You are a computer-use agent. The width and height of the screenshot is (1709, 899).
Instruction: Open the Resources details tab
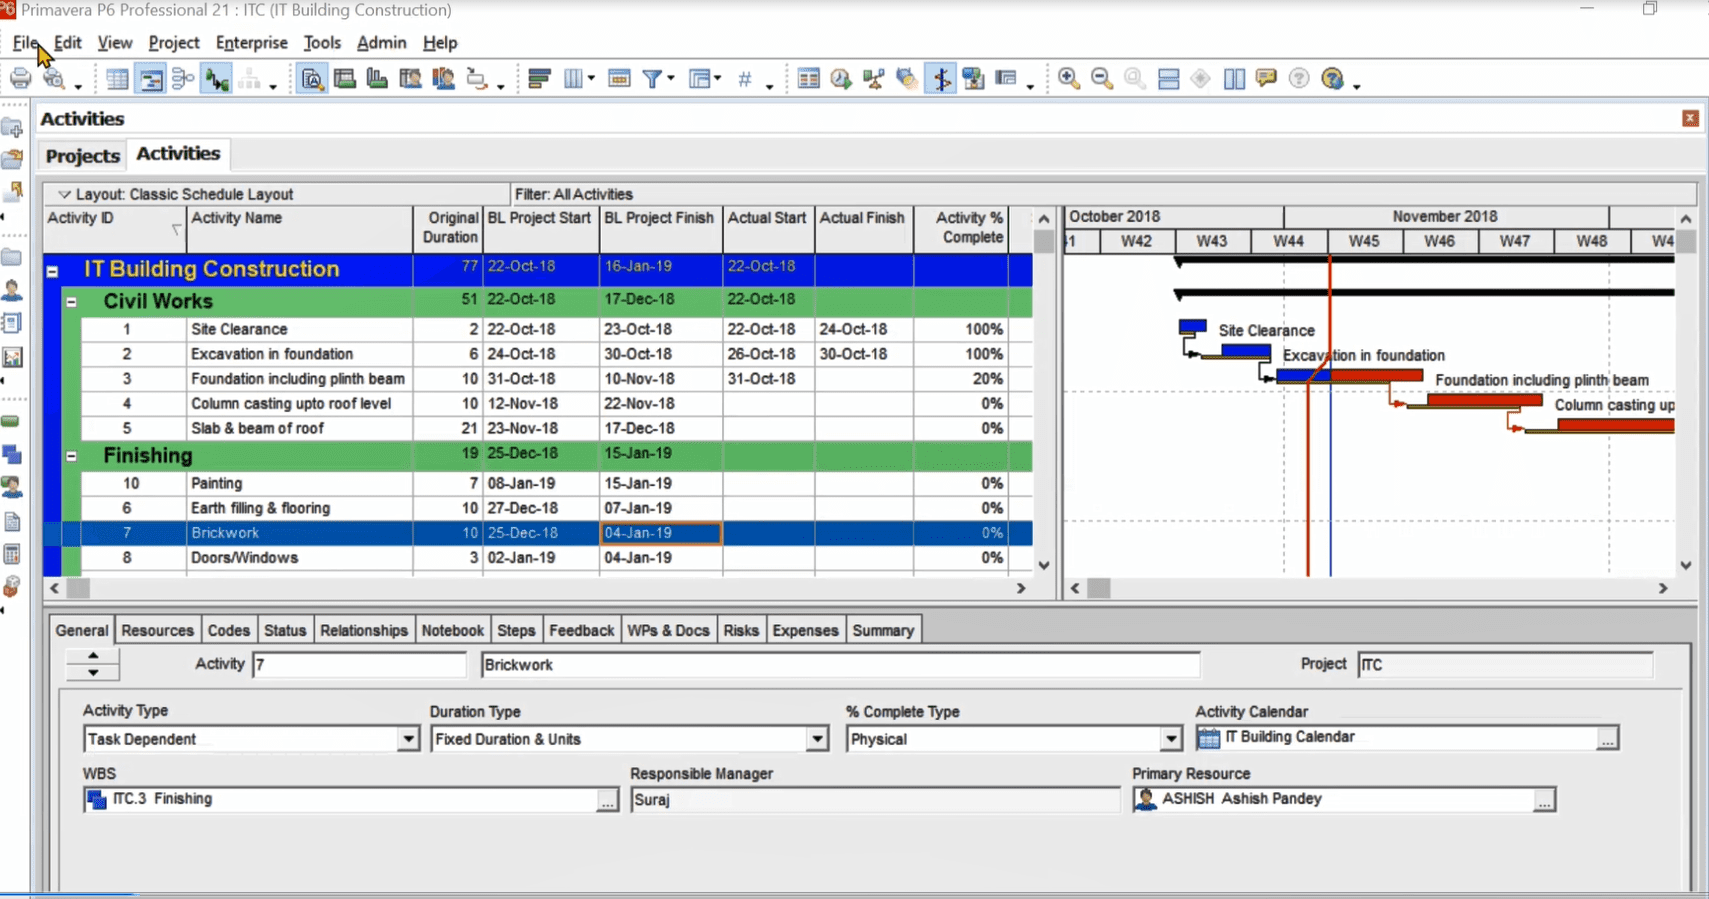click(157, 631)
